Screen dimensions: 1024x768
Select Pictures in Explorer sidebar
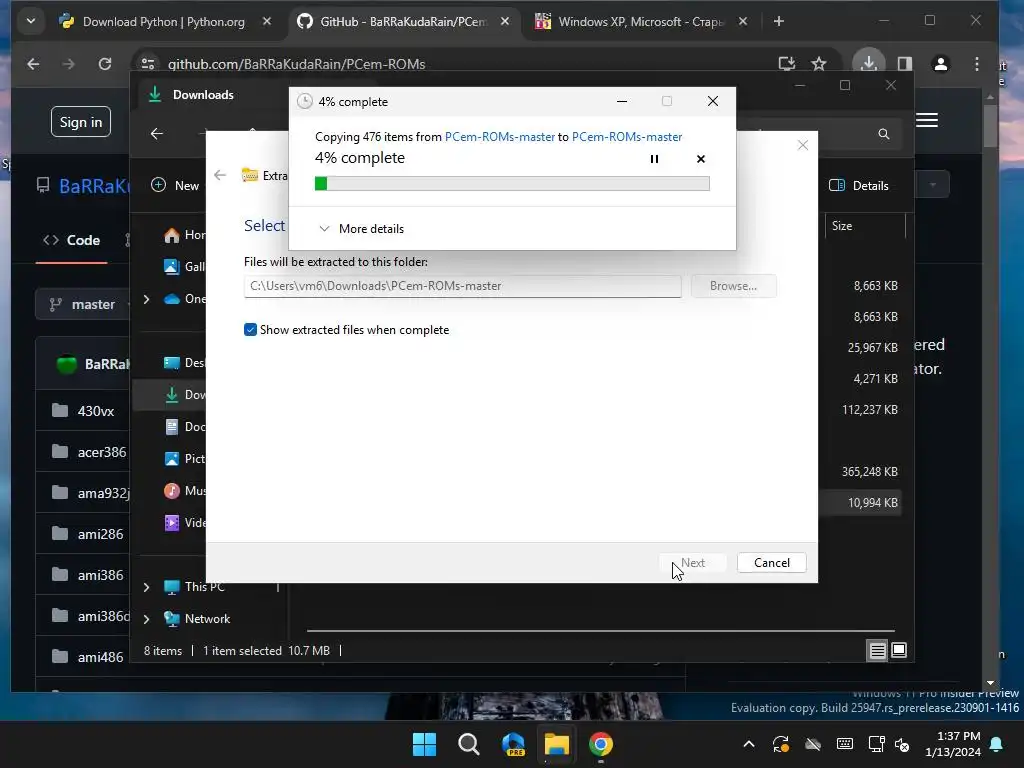(185, 459)
